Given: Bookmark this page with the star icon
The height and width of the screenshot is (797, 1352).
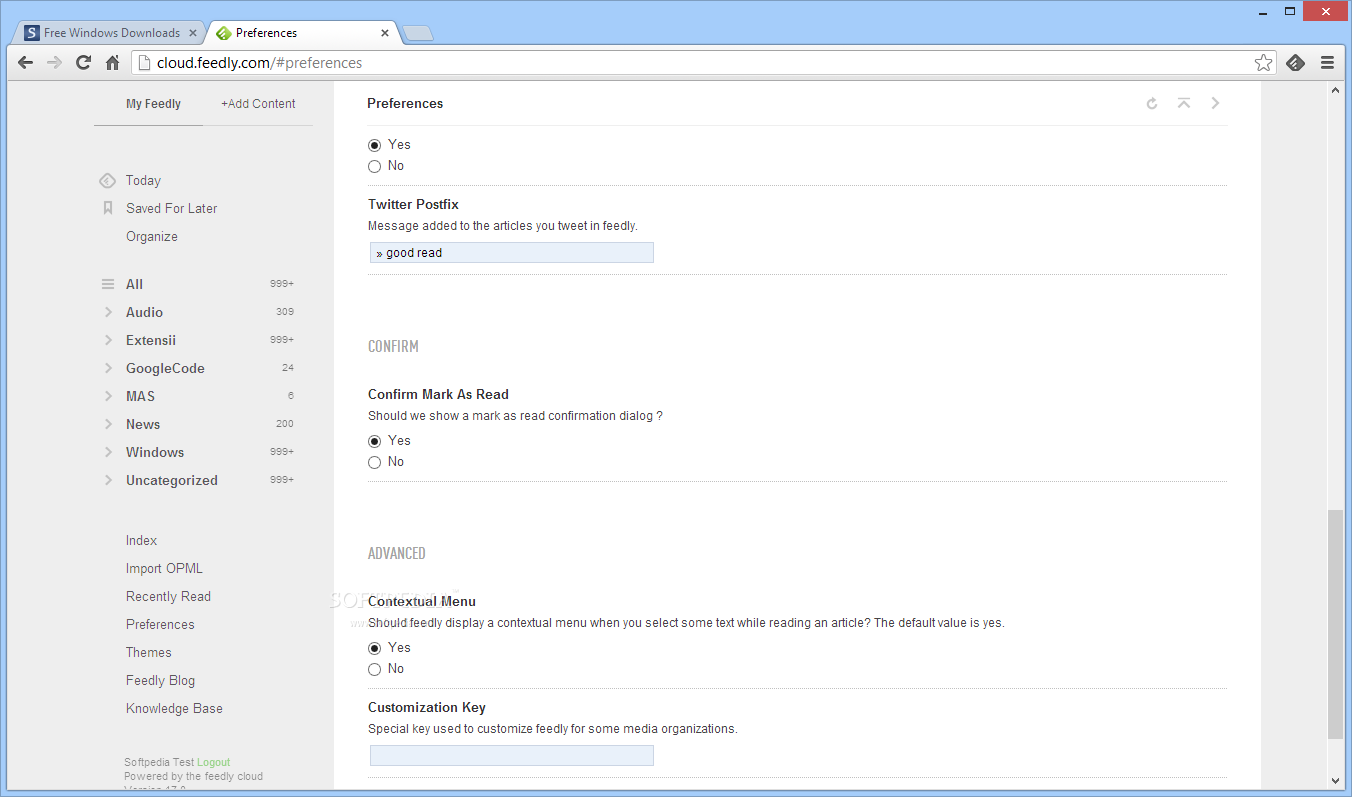Looking at the screenshot, I should pos(1263,62).
